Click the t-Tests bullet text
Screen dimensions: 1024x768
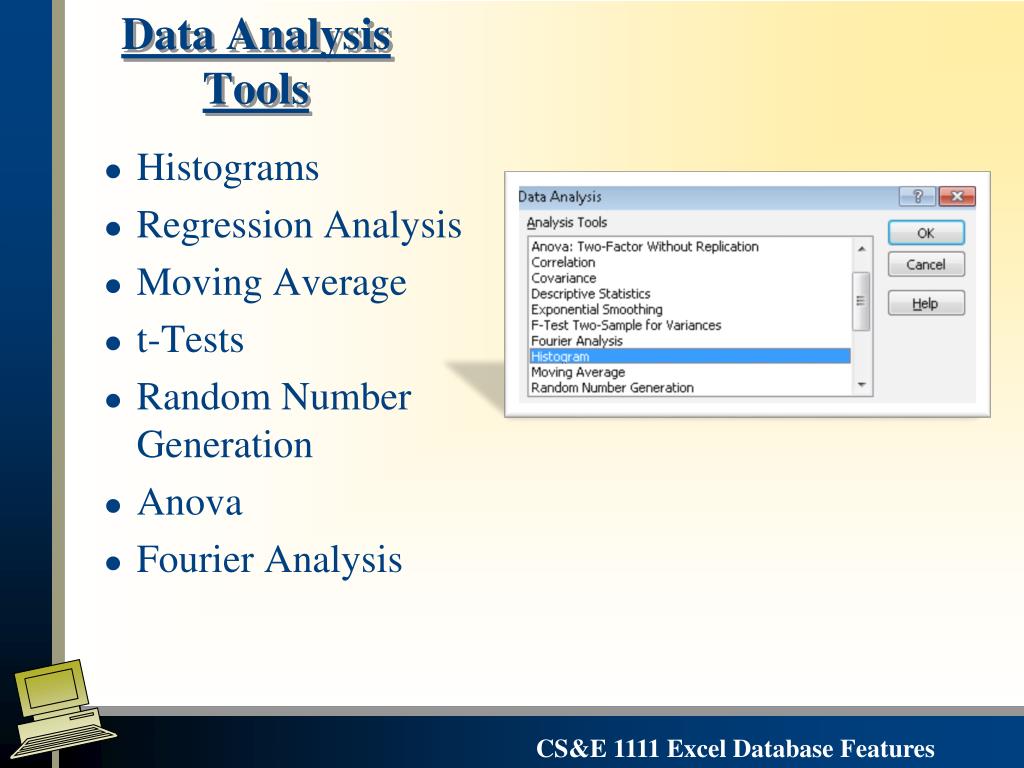(190, 340)
